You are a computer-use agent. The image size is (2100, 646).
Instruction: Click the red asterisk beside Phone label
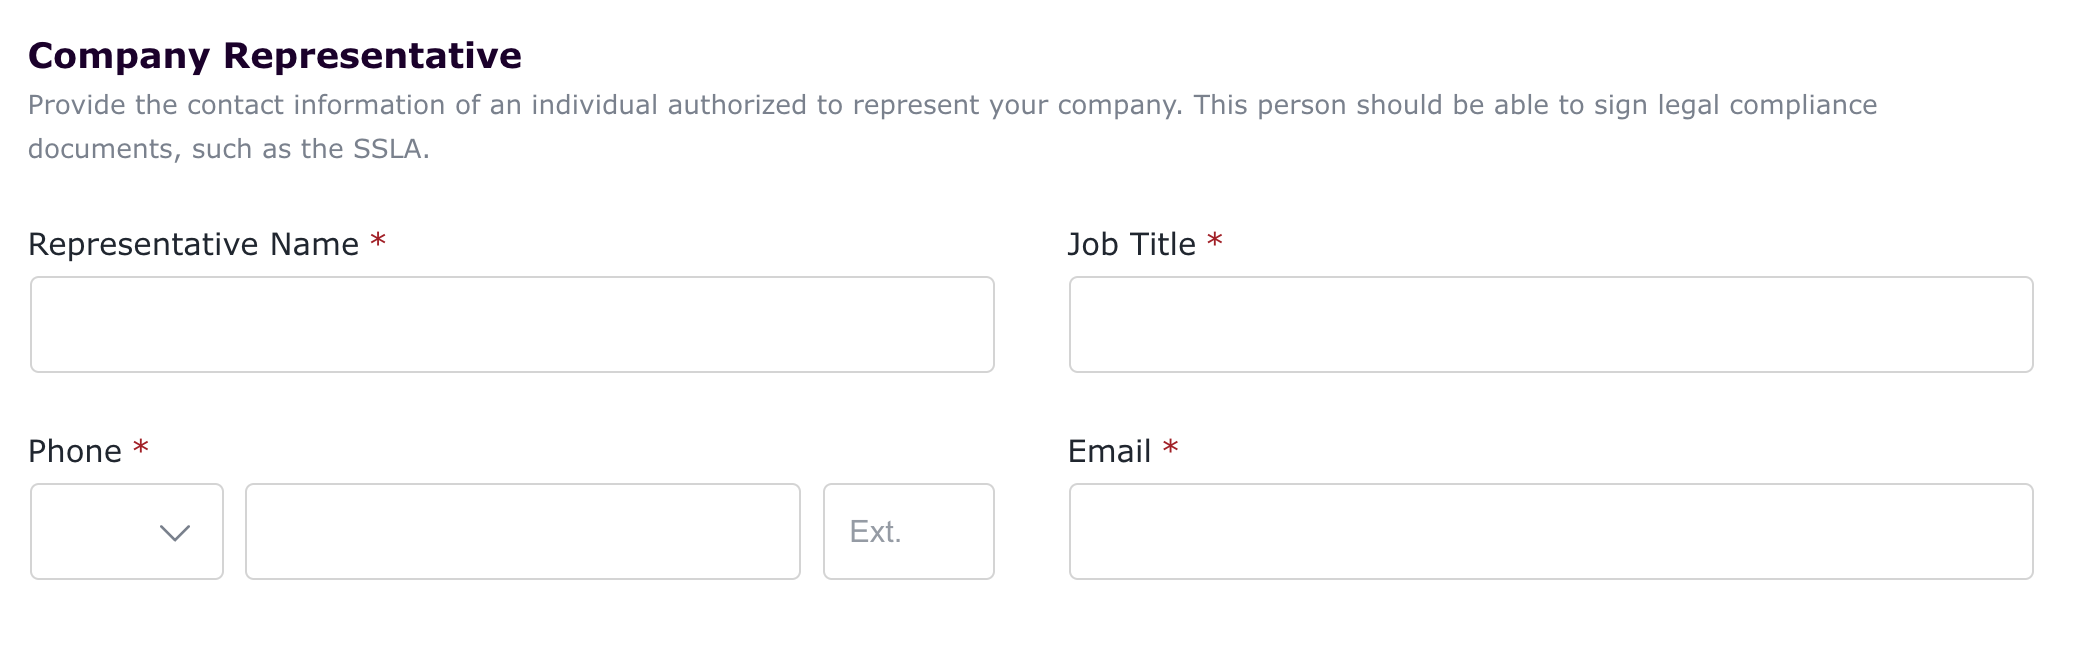coord(141,449)
